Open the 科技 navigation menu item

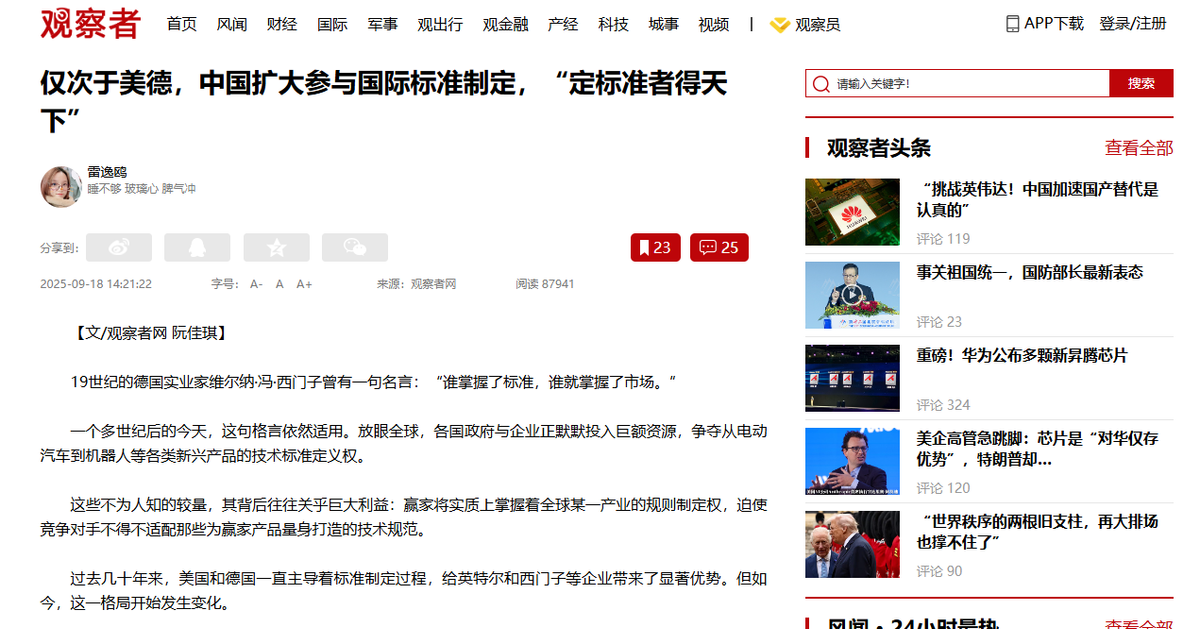613,24
